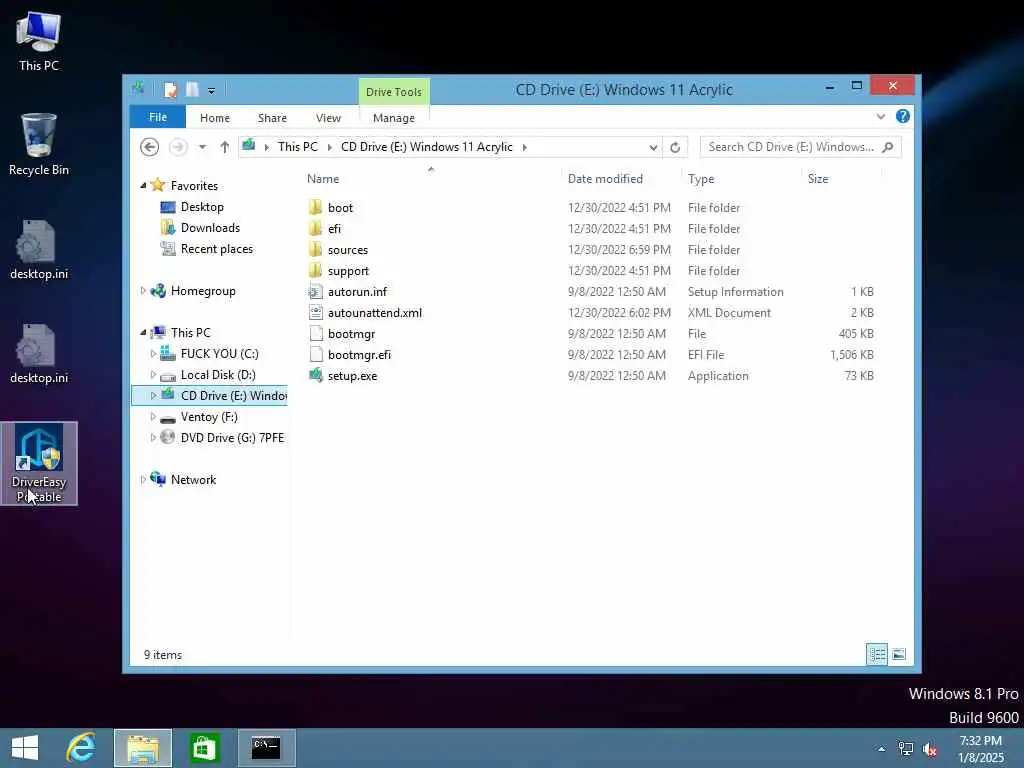
Task: Click CD Drive (E:) breadcrumb in address bar
Action: pyautogui.click(x=426, y=147)
